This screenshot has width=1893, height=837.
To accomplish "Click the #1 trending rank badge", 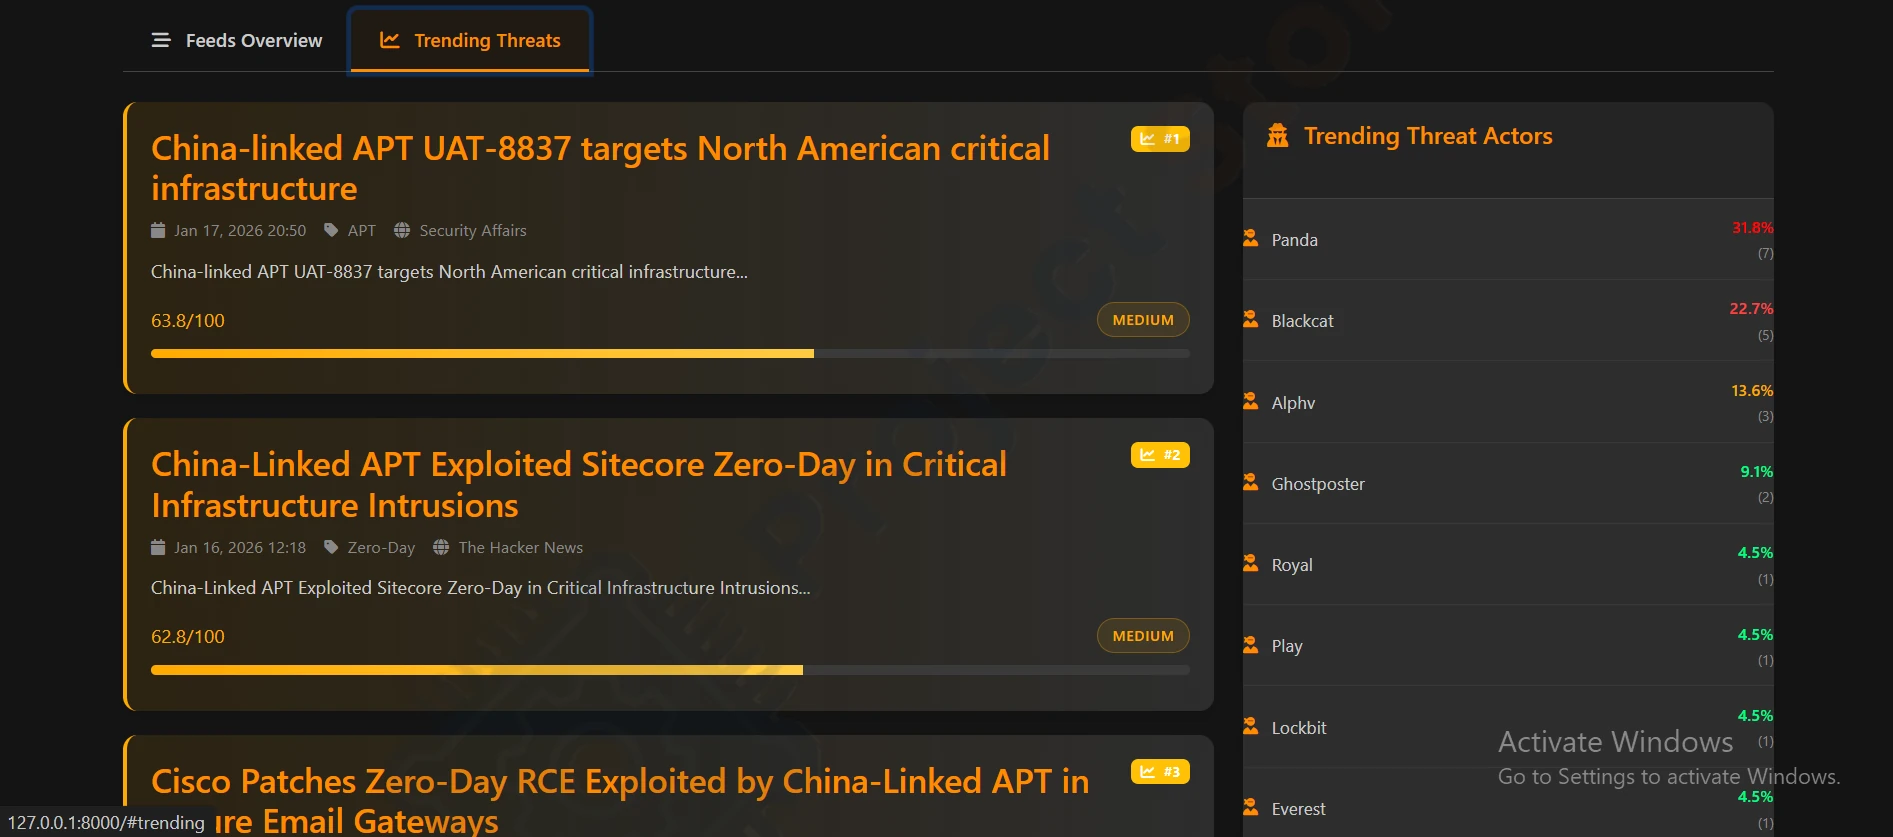I will pyautogui.click(x=1160, y=139).
